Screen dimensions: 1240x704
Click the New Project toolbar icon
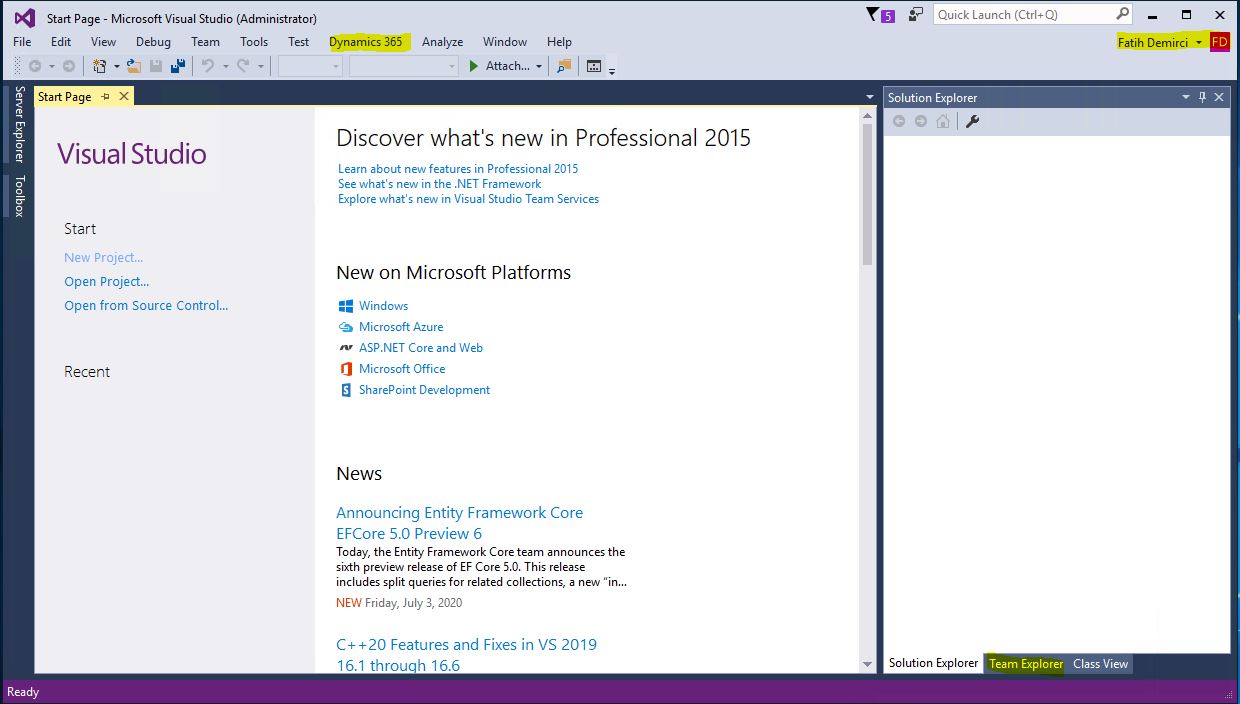click(x=99, y=66)
